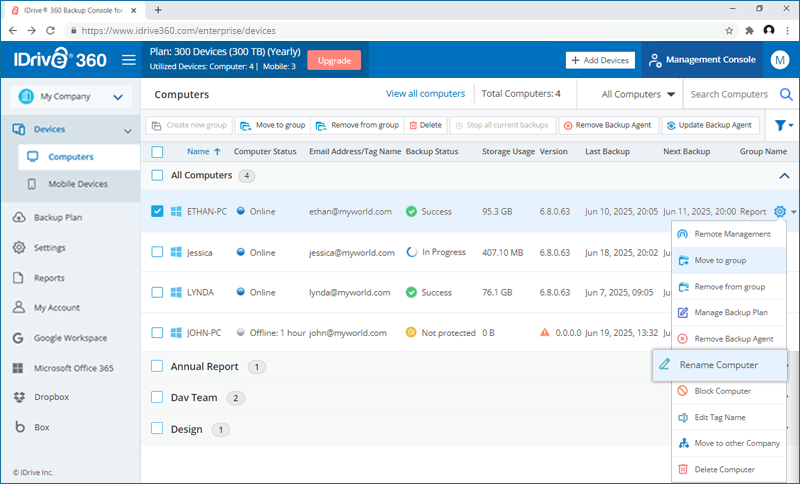Click the hamburger menu icon beside IDrive logo

click(x=128, y=60)
